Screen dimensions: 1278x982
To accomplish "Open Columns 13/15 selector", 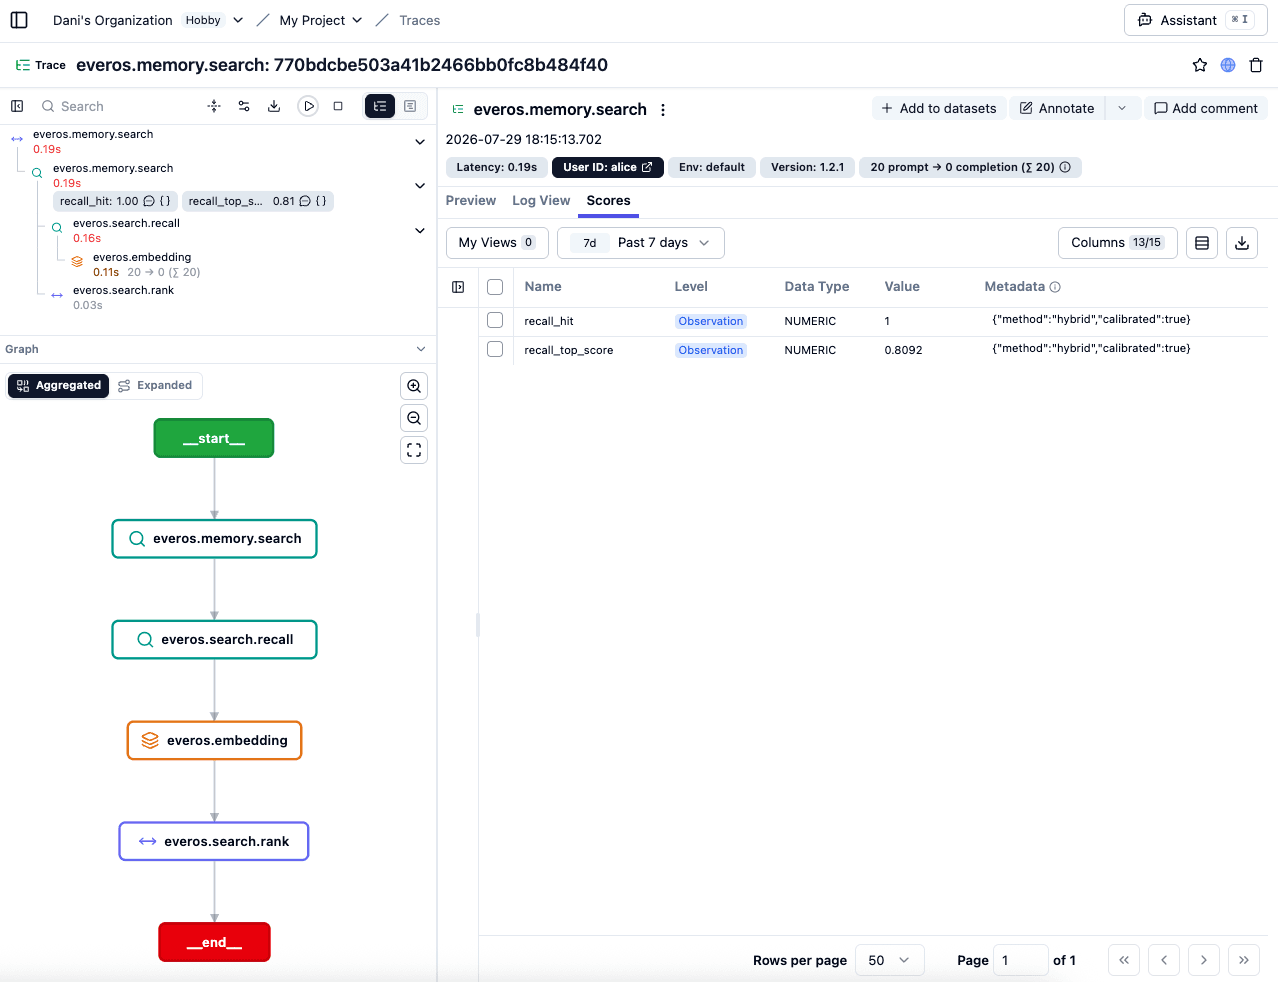I will [1118, 243].
